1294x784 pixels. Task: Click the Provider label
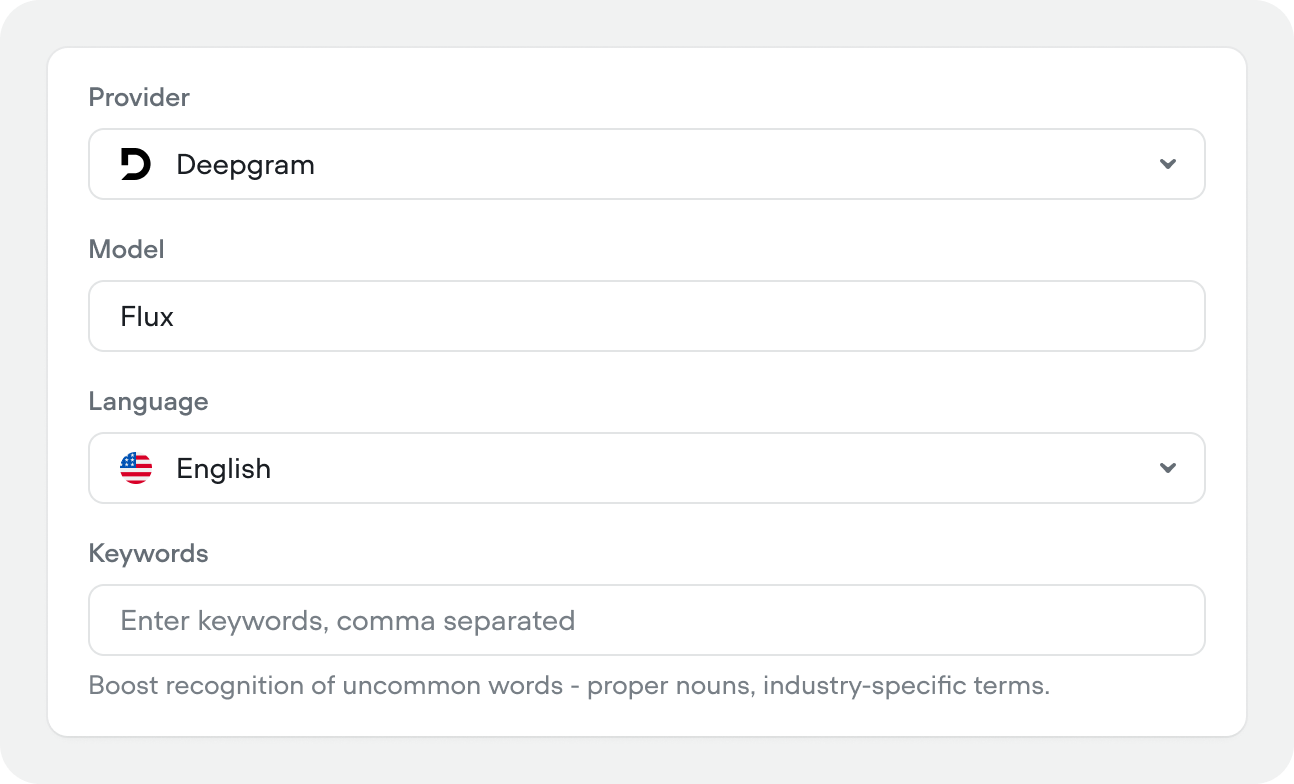pos(139,97)
